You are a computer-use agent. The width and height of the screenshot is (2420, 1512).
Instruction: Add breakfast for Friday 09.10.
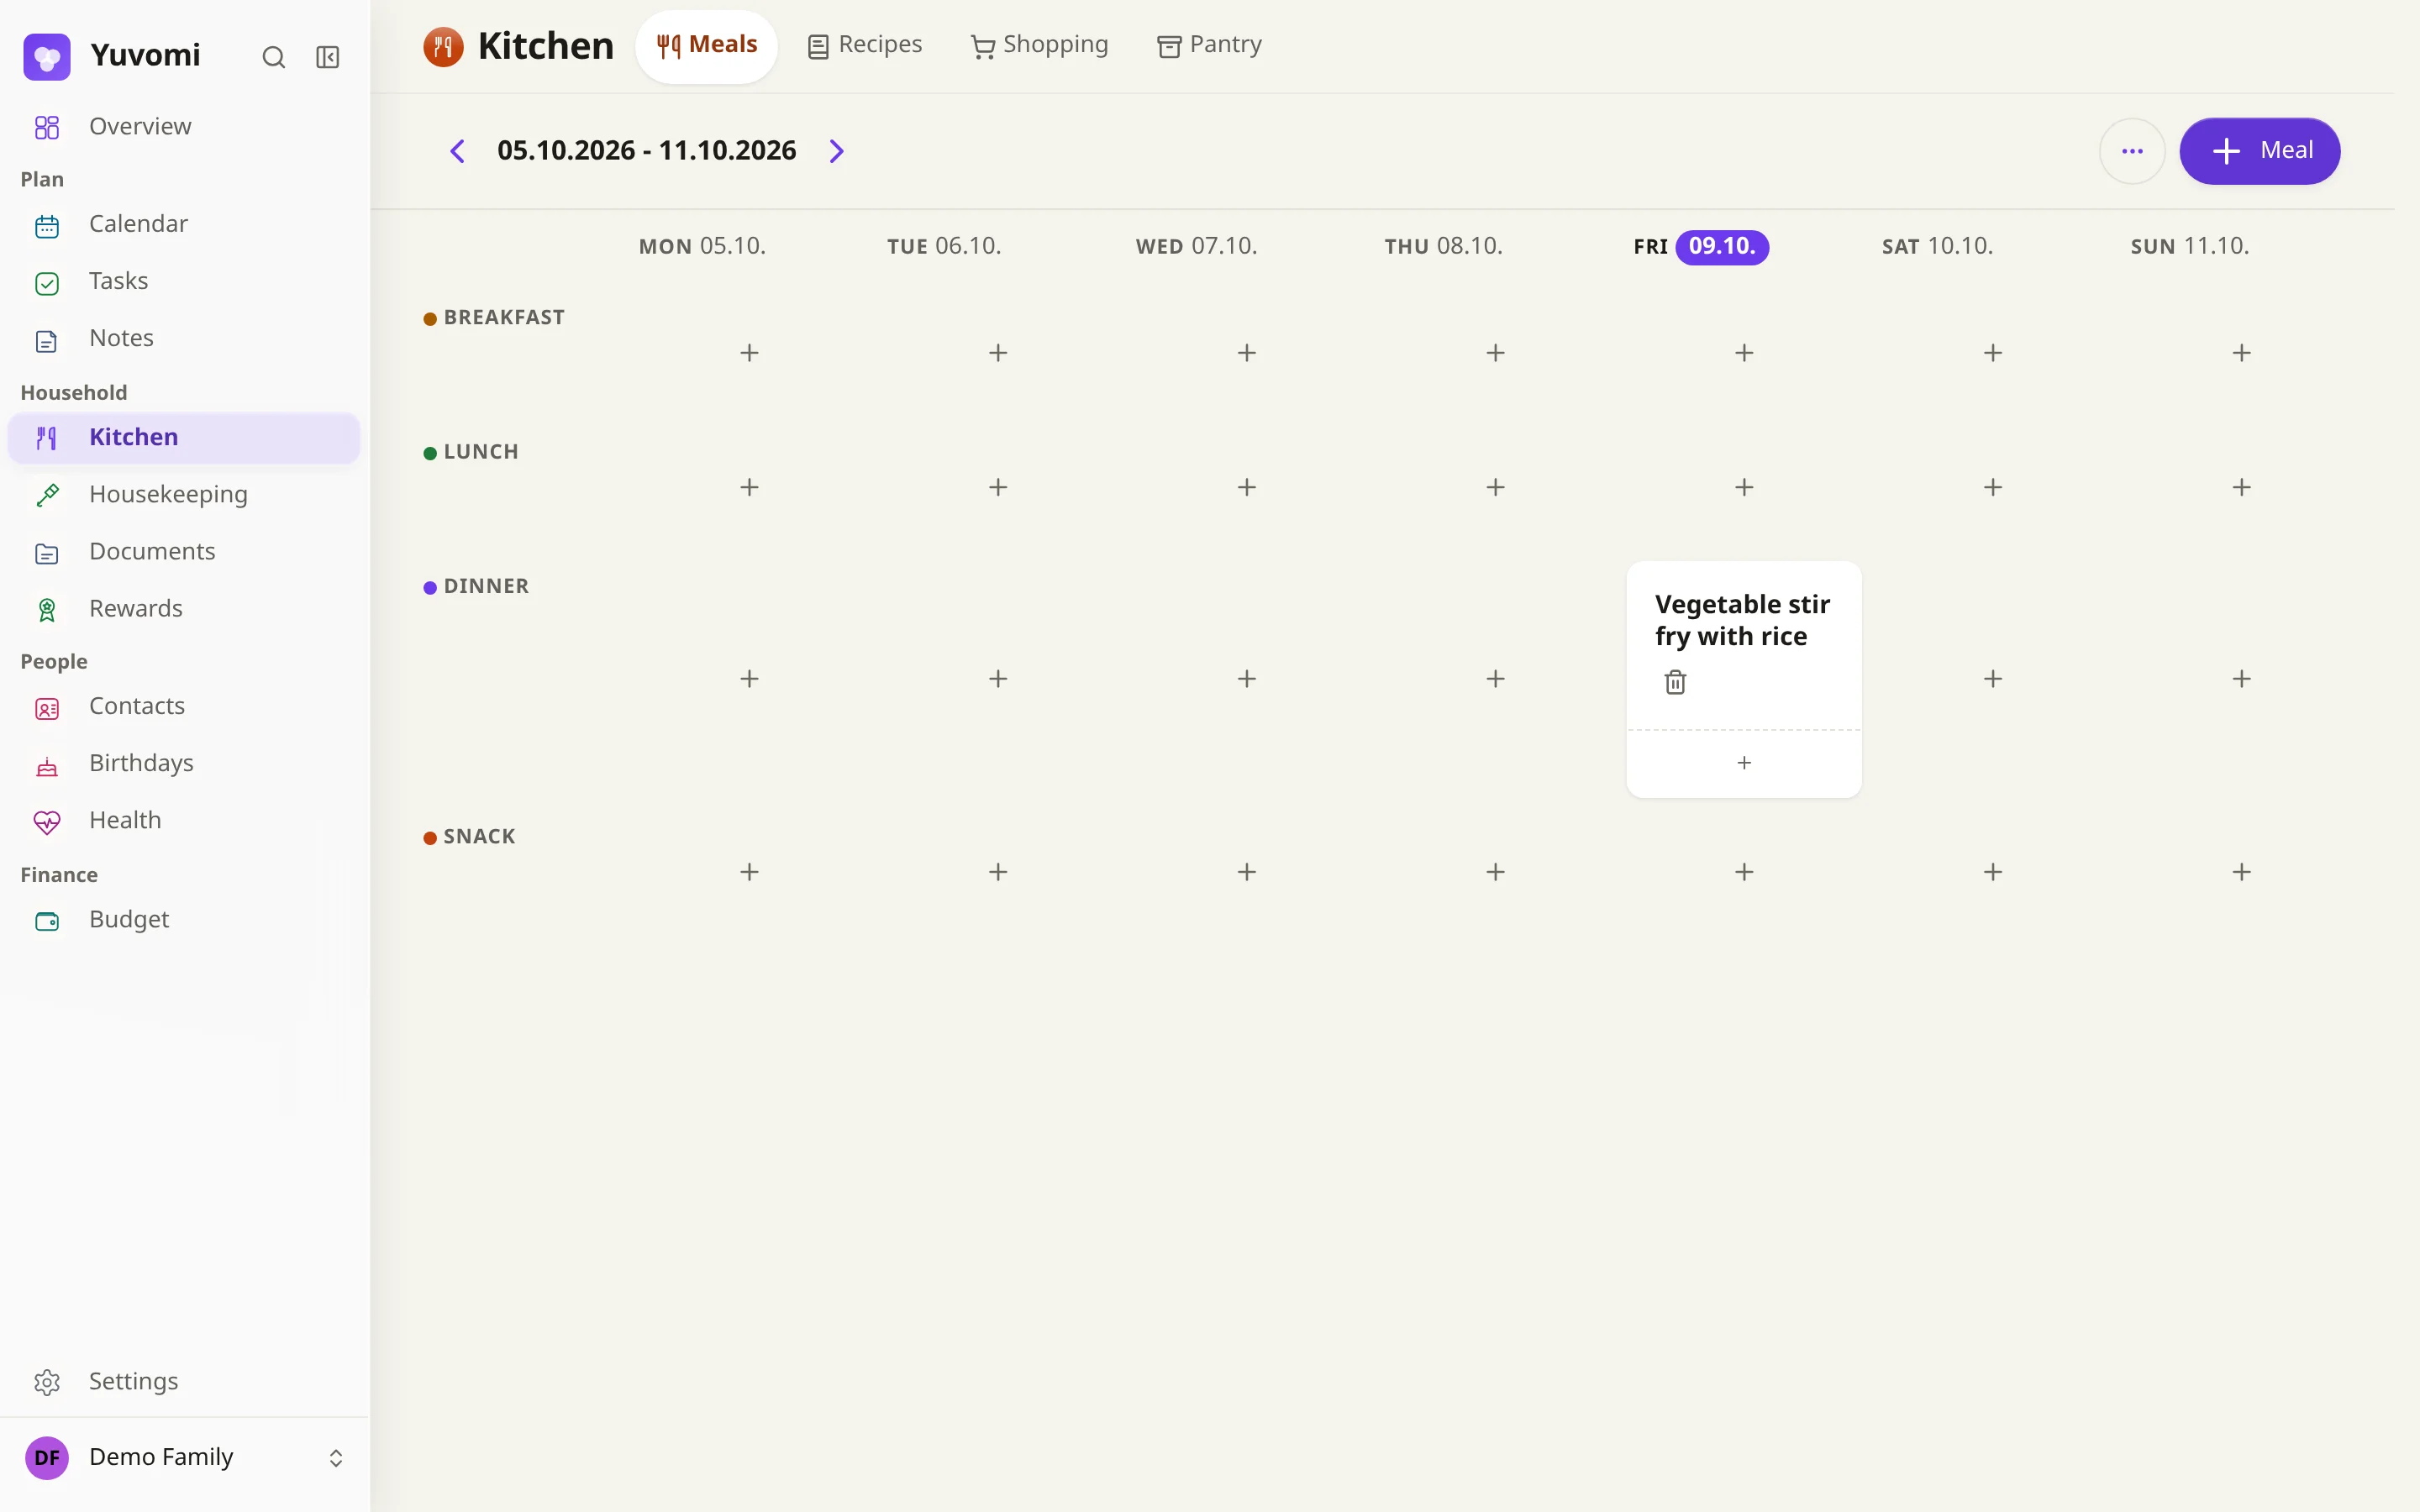(x=1744, y=353)
